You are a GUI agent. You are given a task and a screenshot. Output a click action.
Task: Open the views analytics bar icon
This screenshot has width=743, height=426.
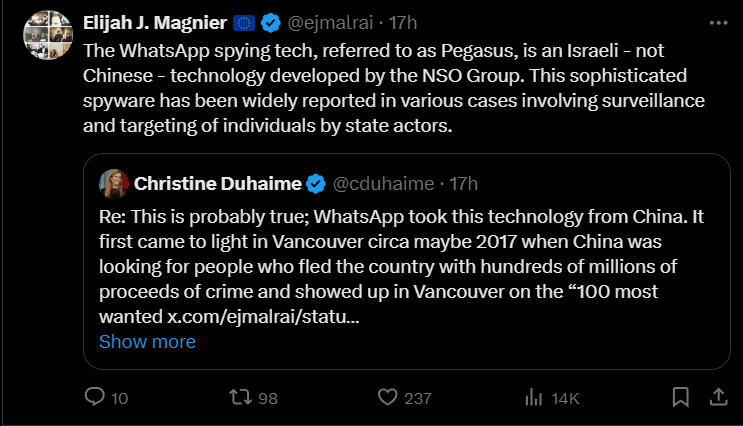533,397
